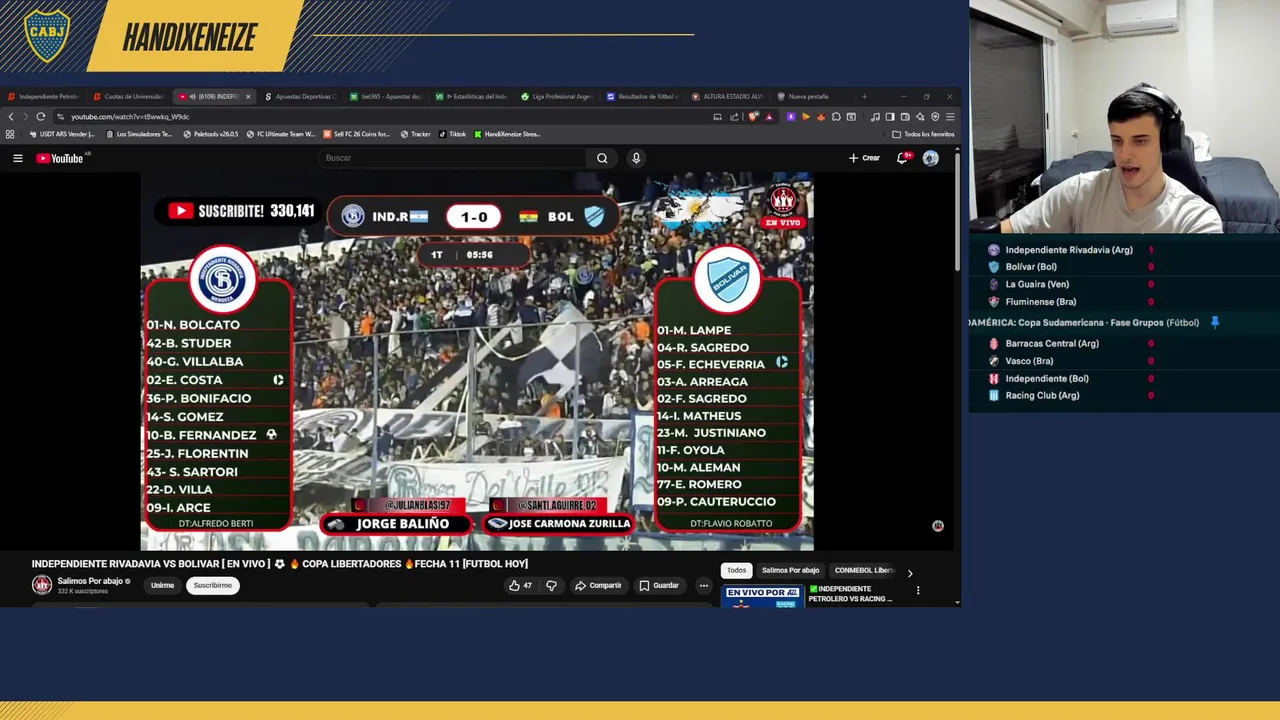This screenshot has width=1280, height=720.
Task: Open Salimos Por abajo channel avatar
Action: pos(42,585)
